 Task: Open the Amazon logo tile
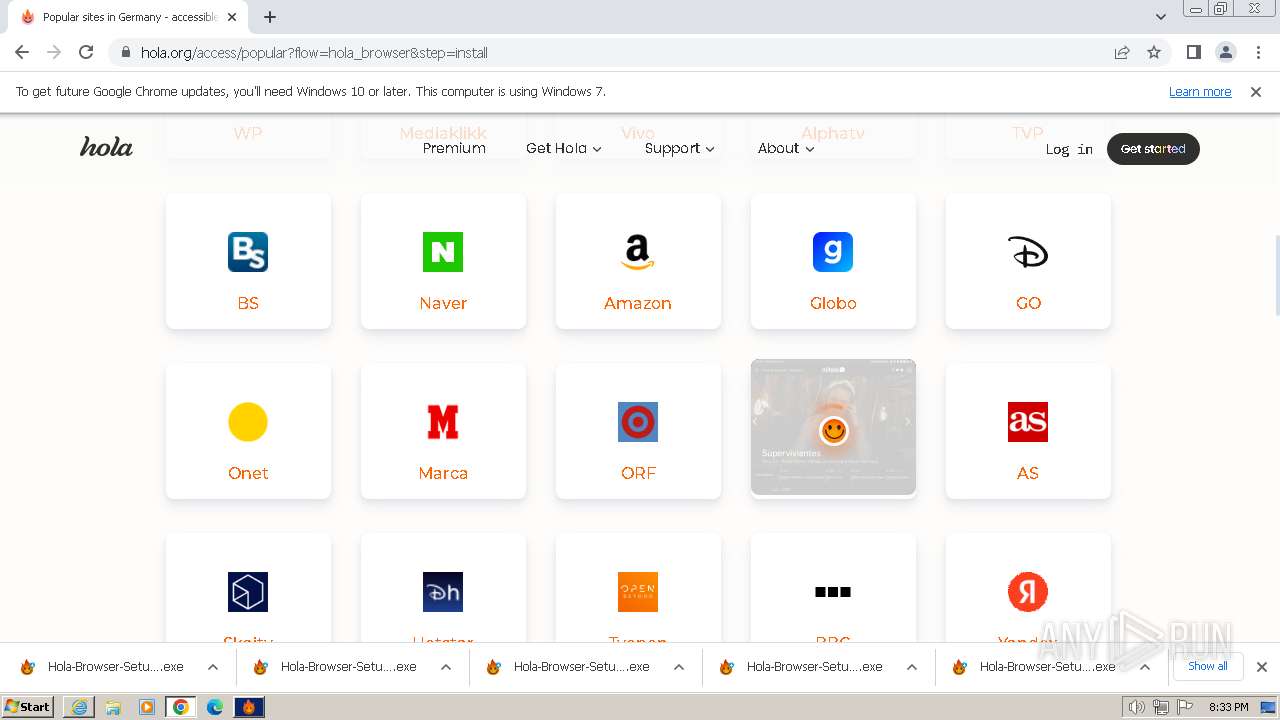click(638, 252)
